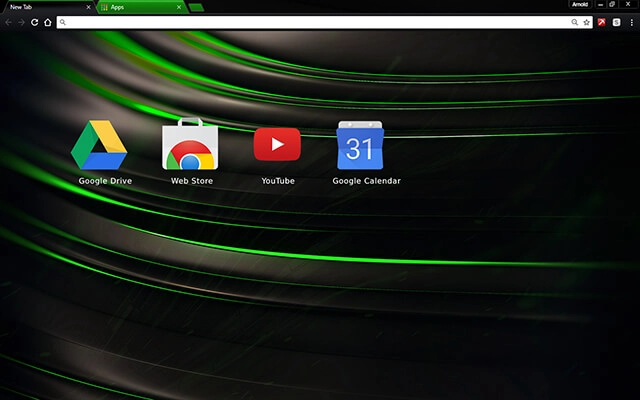Click the Arnold profile button
Viewport: 640px width, 400px height.
[580, 4]
